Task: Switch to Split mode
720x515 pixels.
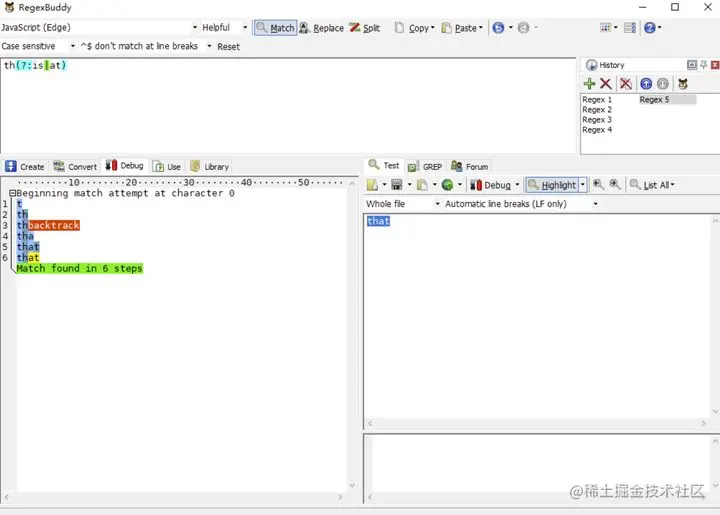Action: [365, 28]
